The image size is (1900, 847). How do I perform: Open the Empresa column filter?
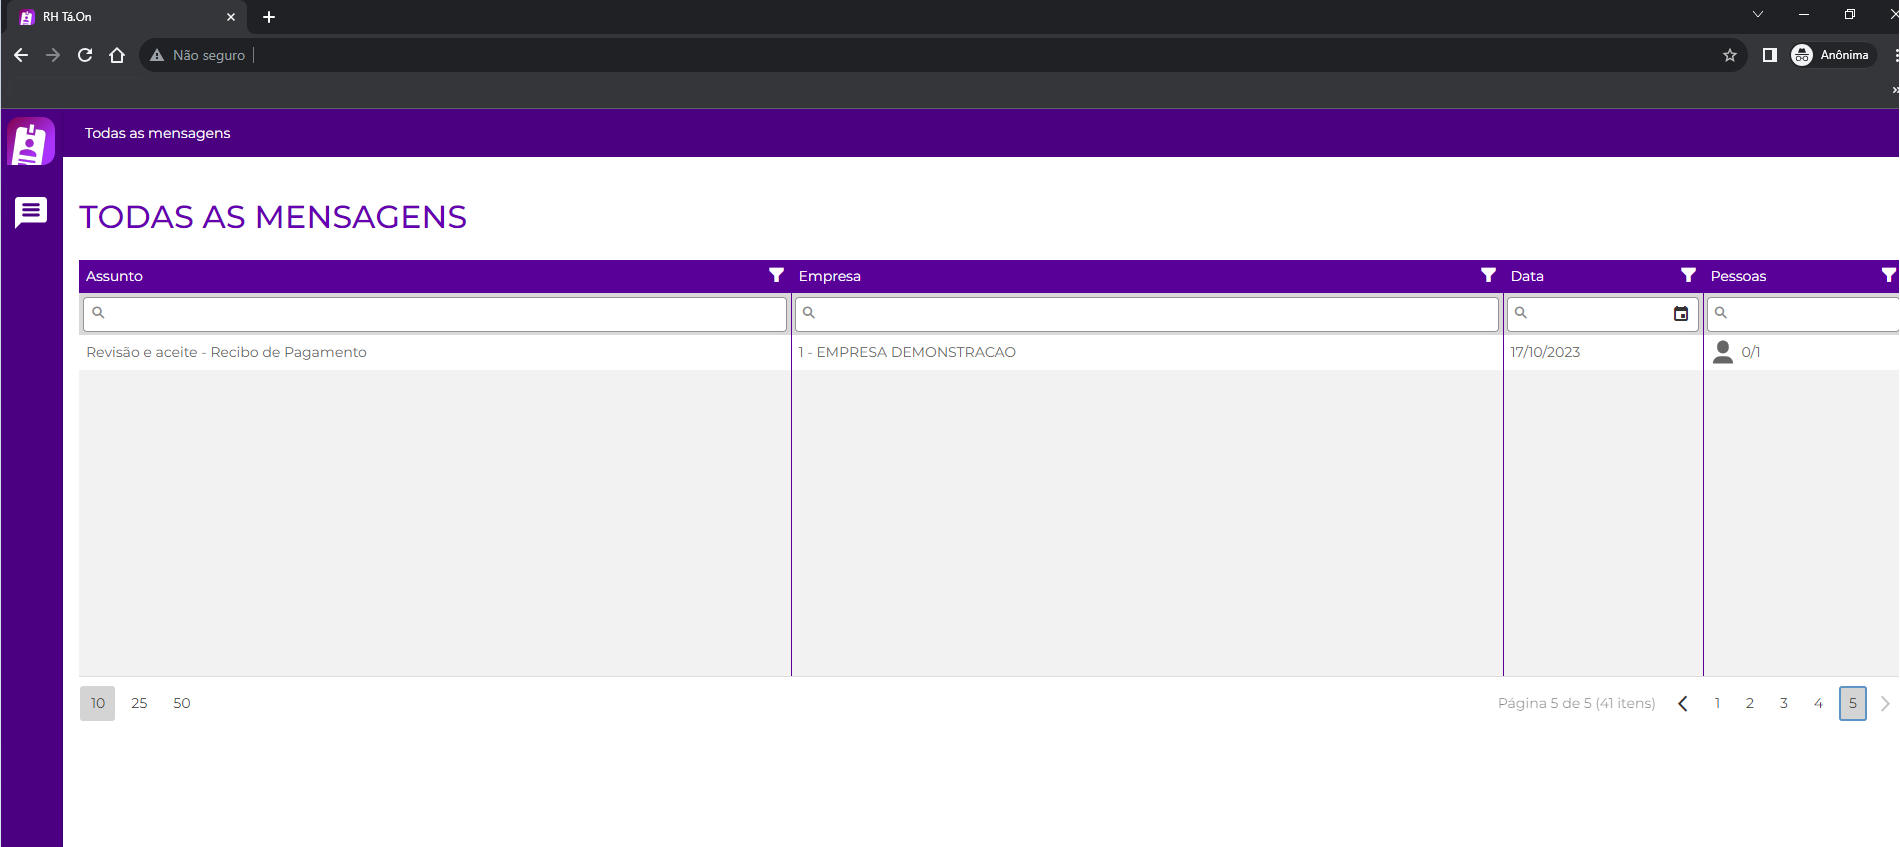[1488, 275]
